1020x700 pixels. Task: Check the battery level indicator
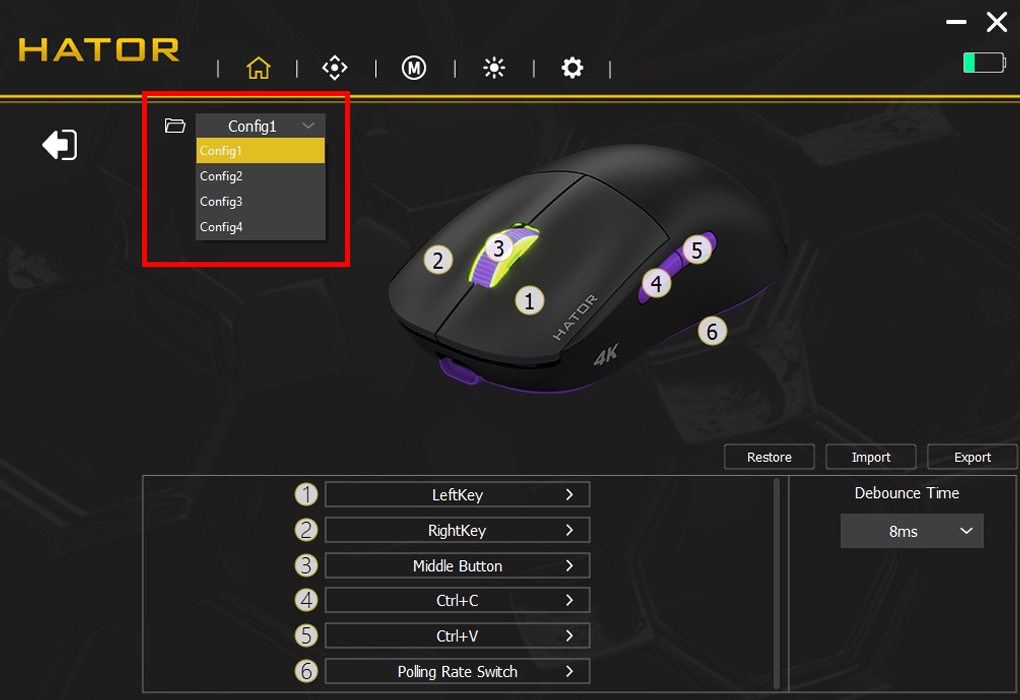coord(984,63)
